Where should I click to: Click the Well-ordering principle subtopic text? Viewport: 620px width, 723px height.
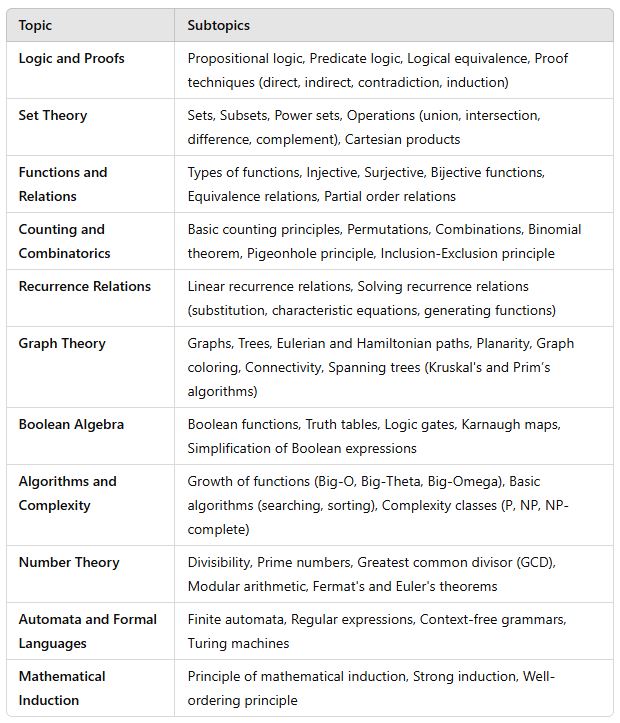(x=371, y=688)
